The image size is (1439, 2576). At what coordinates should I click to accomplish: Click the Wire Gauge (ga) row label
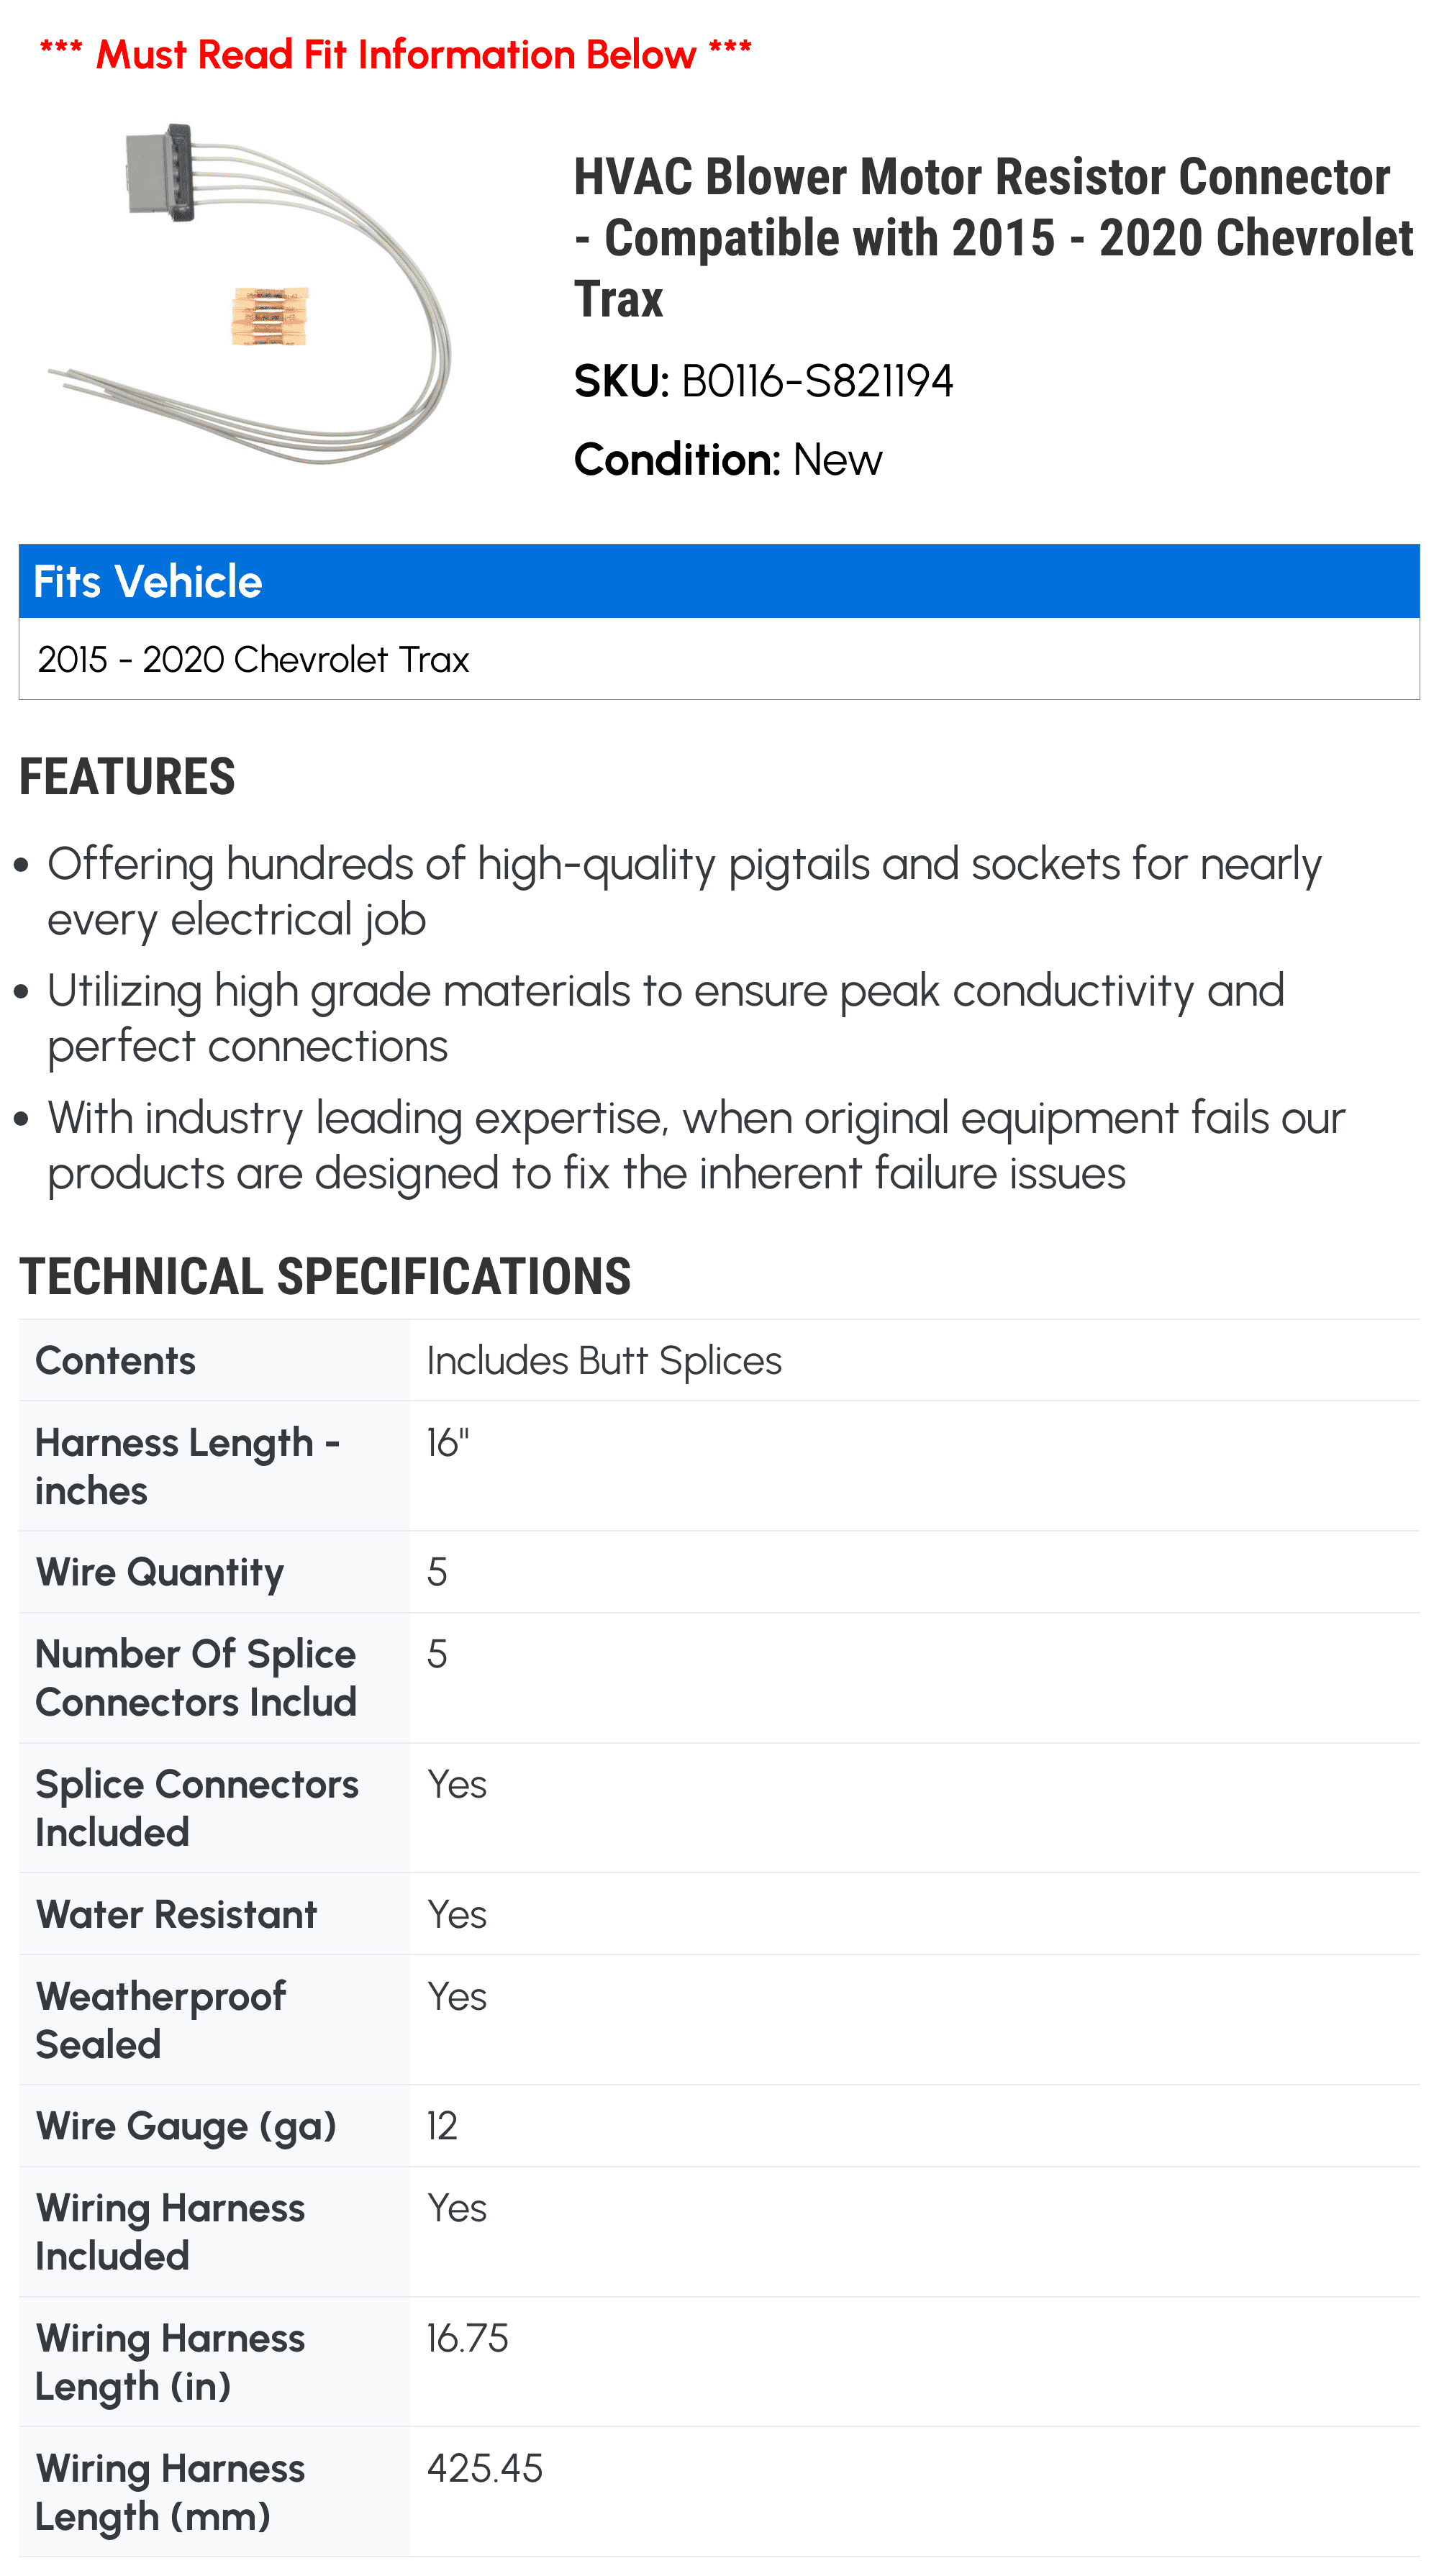pyautogui.click(x=186, y=2127)
